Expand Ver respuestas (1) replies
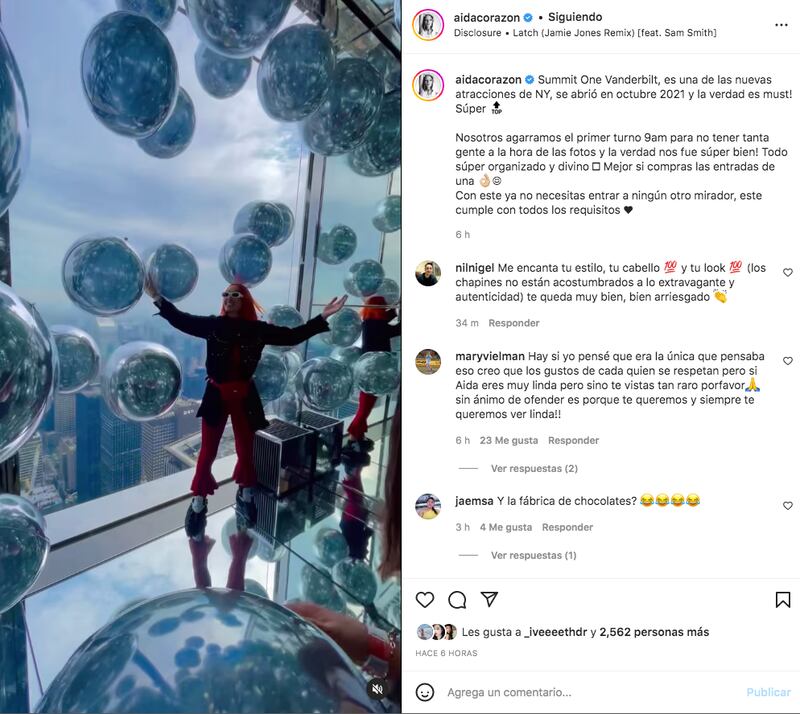The image size is (800, 714). (x=533, y=555)
